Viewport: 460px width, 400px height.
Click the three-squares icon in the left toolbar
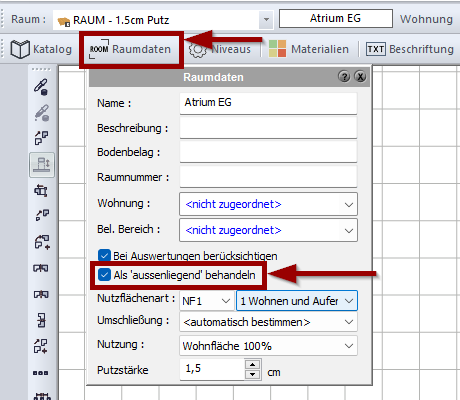point(41,373)
